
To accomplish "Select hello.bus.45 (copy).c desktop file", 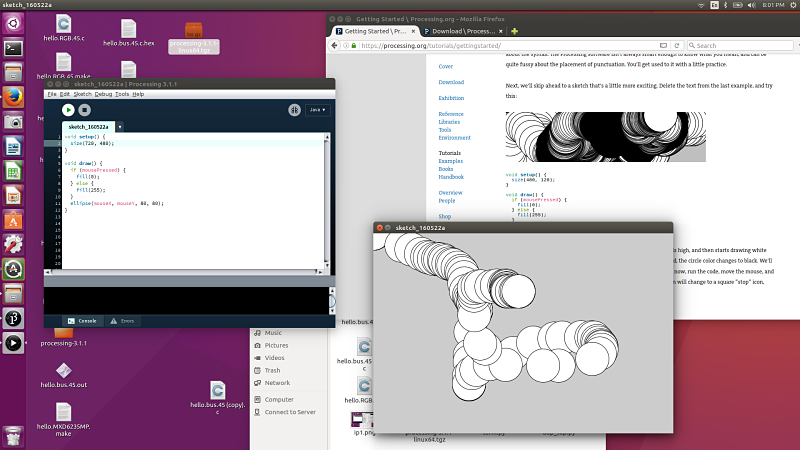I will (x=218, y=397).
